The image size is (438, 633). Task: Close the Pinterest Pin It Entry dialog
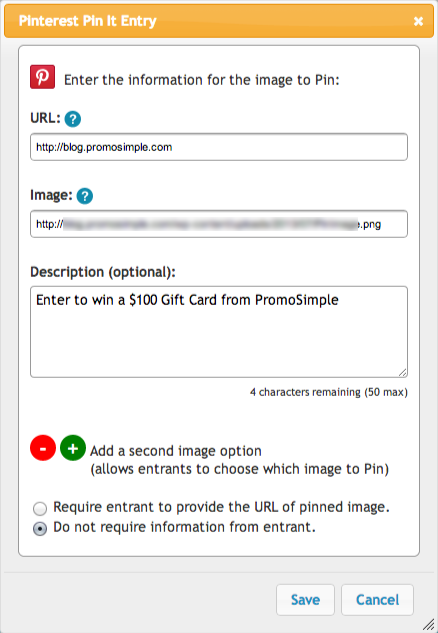click(418, 21)
